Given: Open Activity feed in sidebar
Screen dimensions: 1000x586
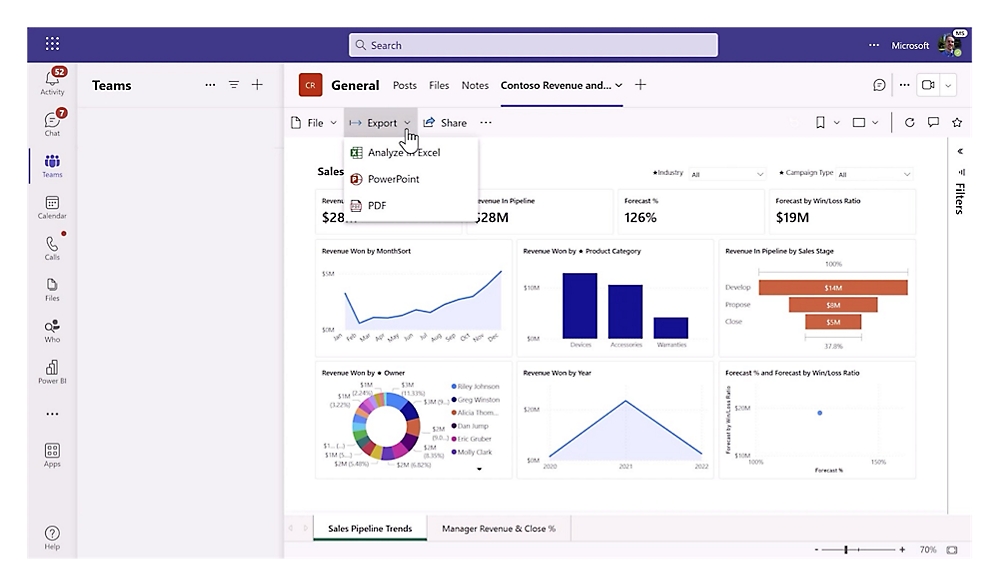Looking at the screenshot, I should pyautogui.click(x=52, y=82).
